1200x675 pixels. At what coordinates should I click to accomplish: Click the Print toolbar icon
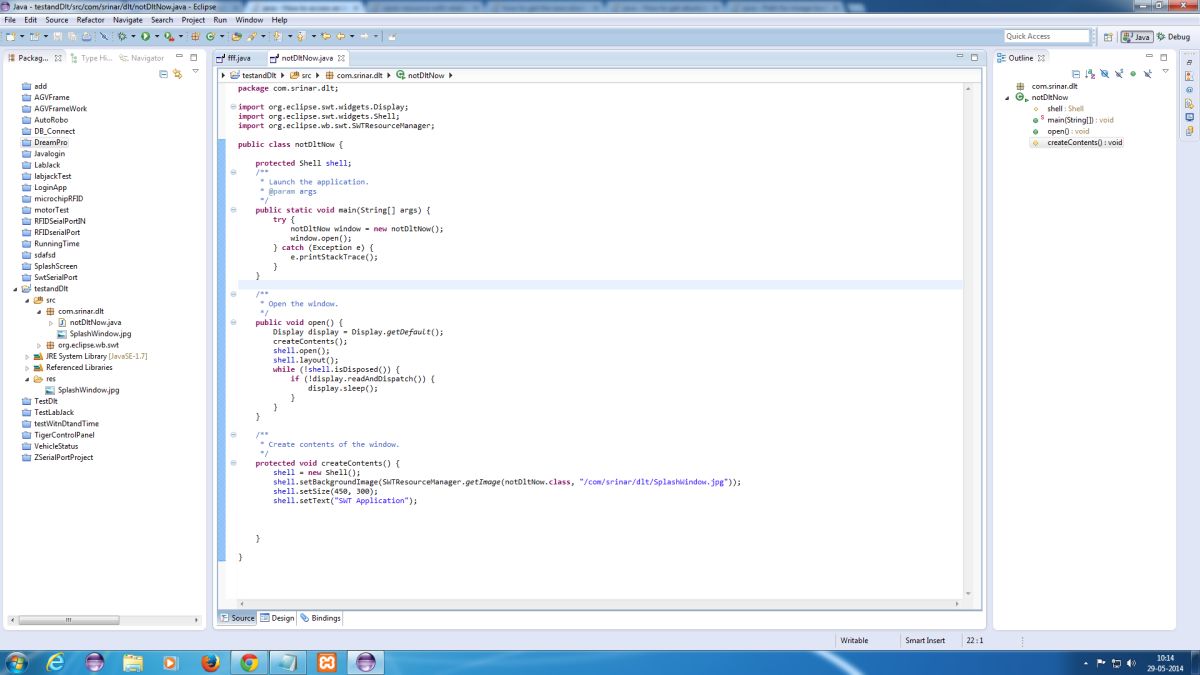pyautogui.click(x=86, y=36)
